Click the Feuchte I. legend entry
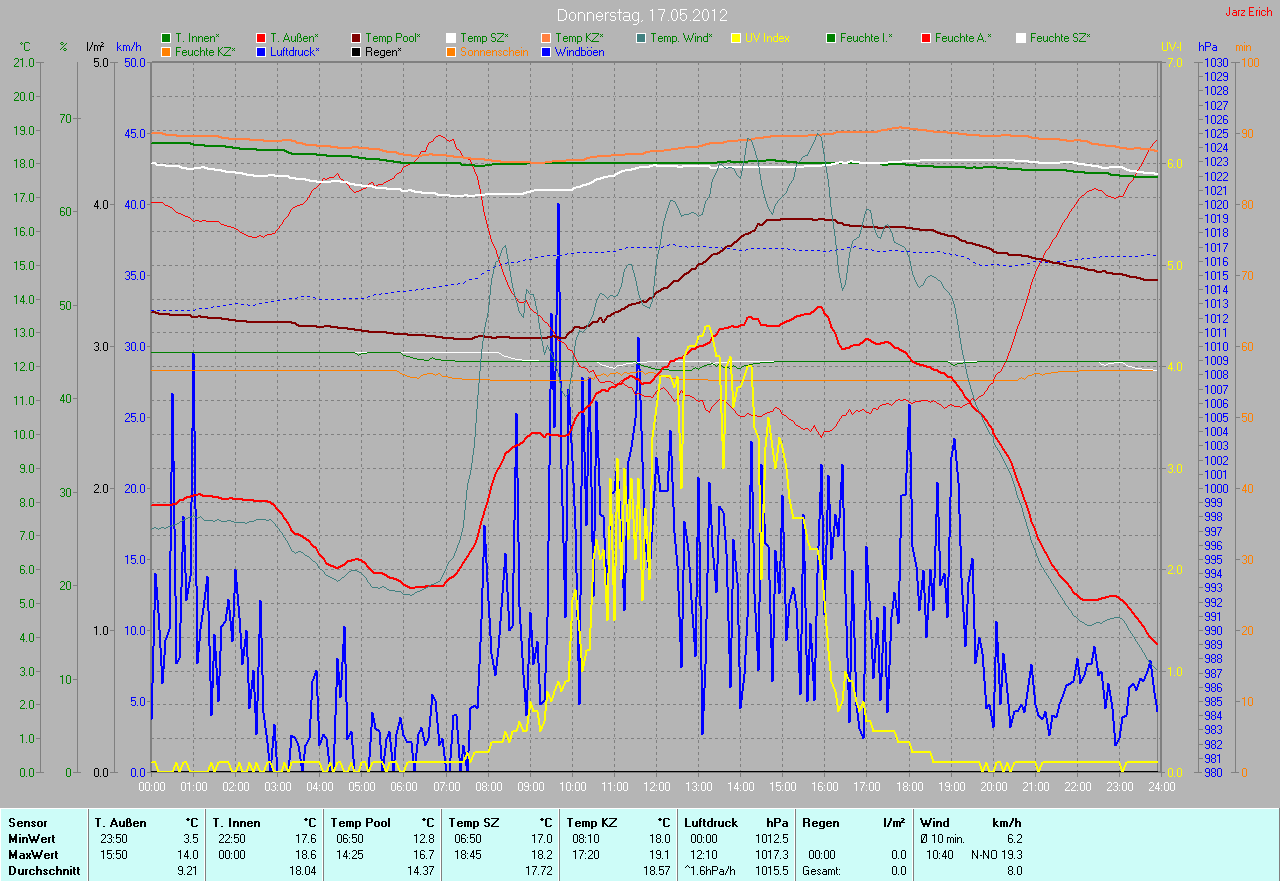This screenshot has width=1280, height=881. point(866,38)
